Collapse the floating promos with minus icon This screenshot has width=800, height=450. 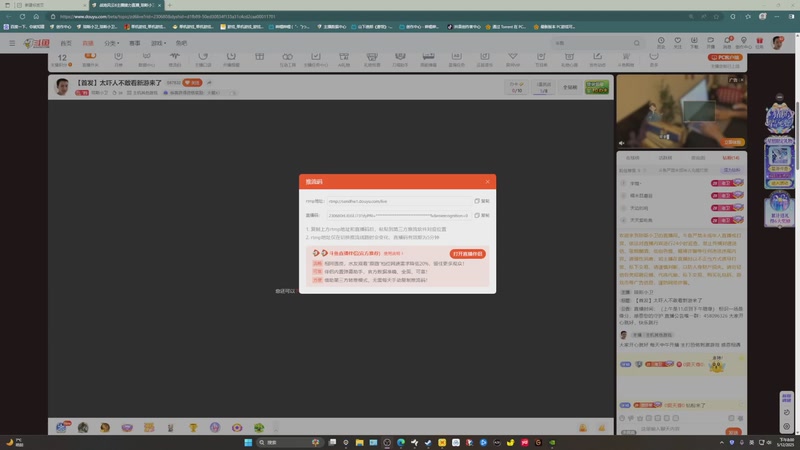click(779, 97)
